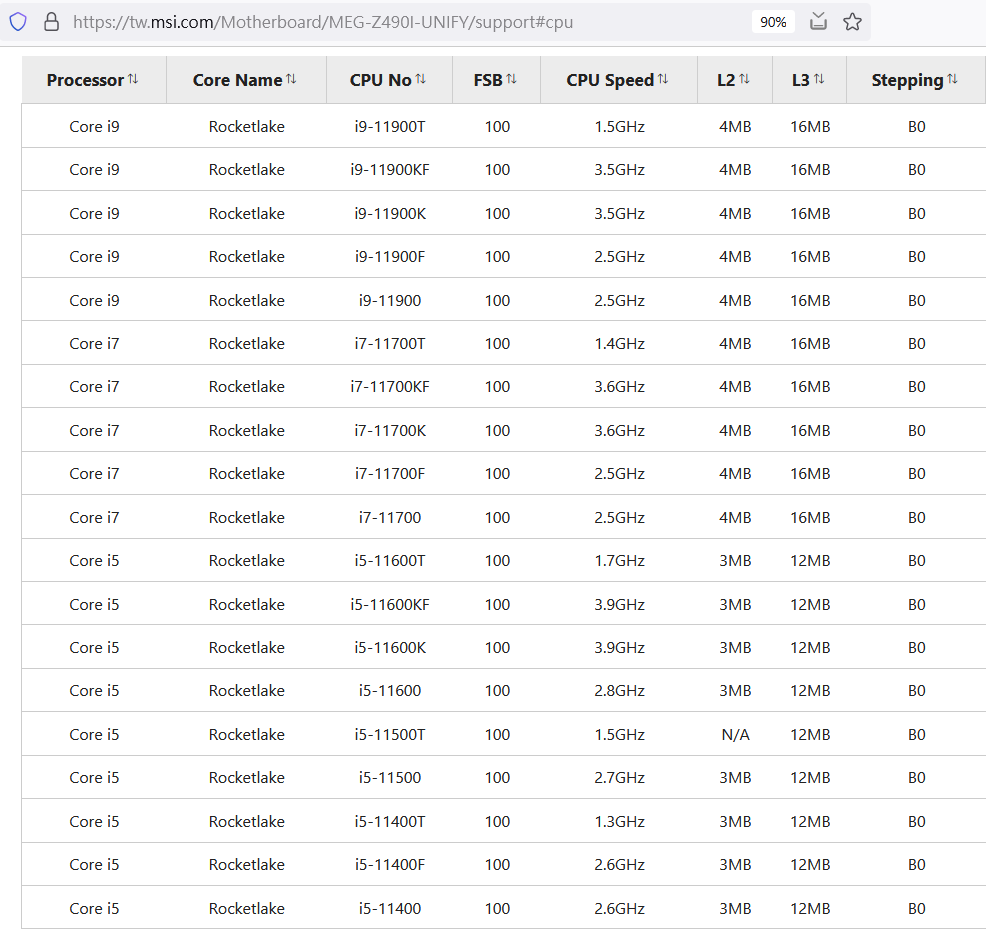This screenshot has width=986, height=935.
Task: Reset the 90% zoom level badge
Action: click(773, 22)
